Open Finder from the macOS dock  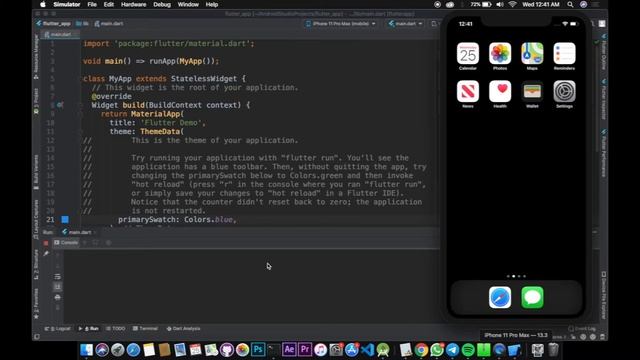click(x=87, y=350)
